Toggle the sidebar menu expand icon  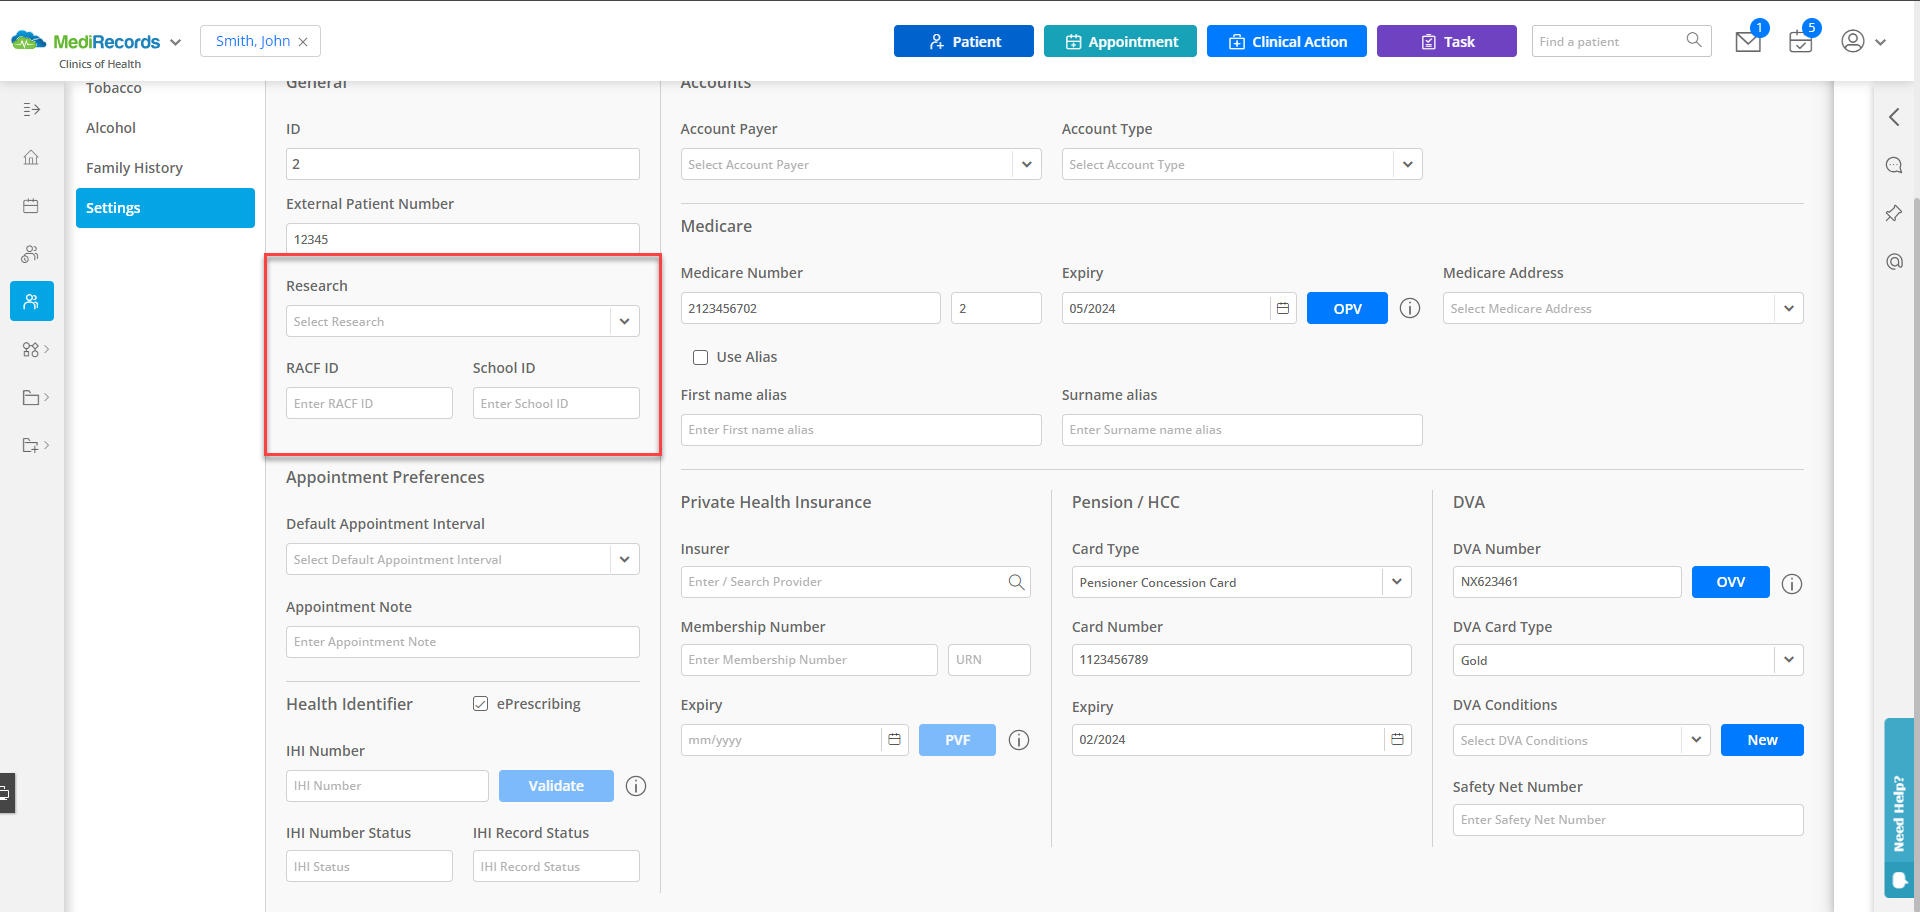tap(31, 109)
